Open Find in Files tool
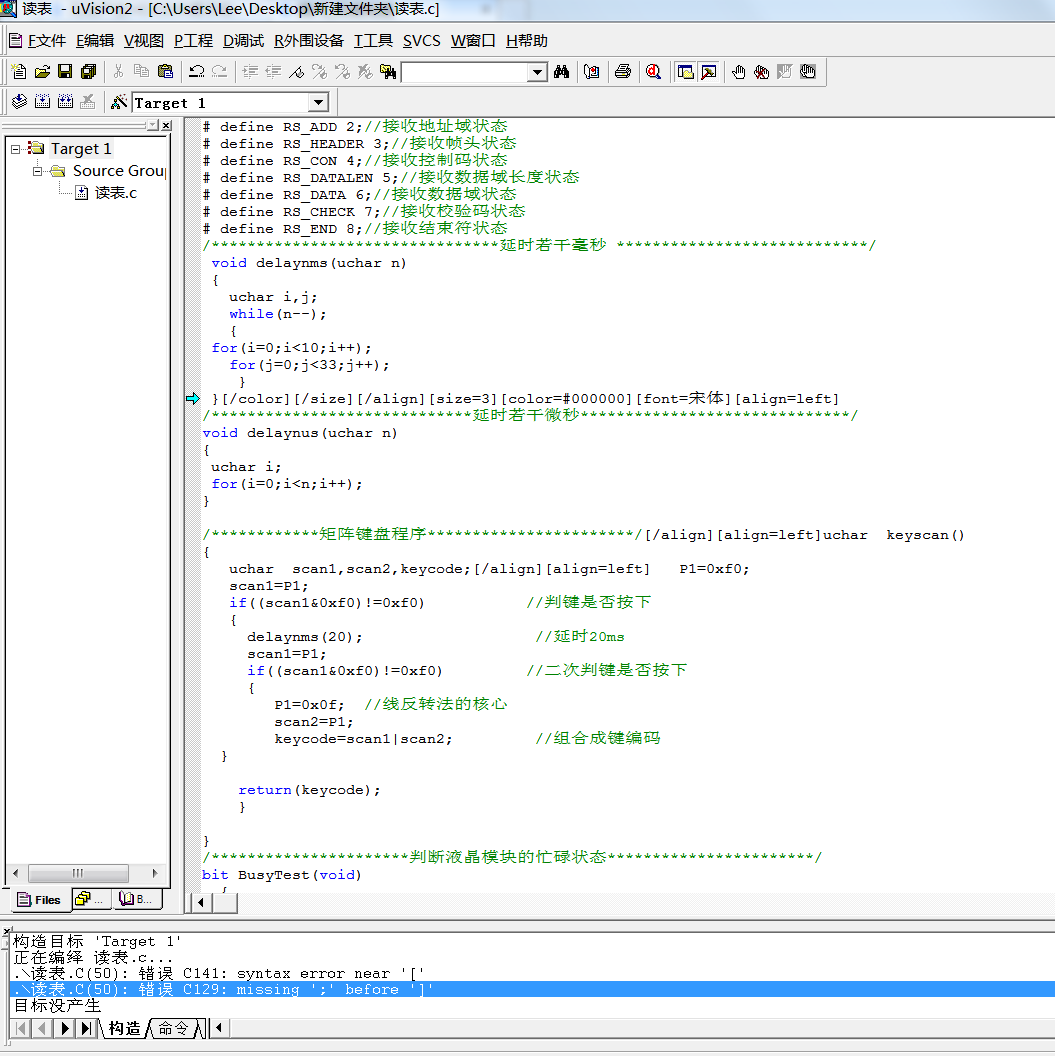This screenshot has height=1056, width=1055. pos(388,71)
